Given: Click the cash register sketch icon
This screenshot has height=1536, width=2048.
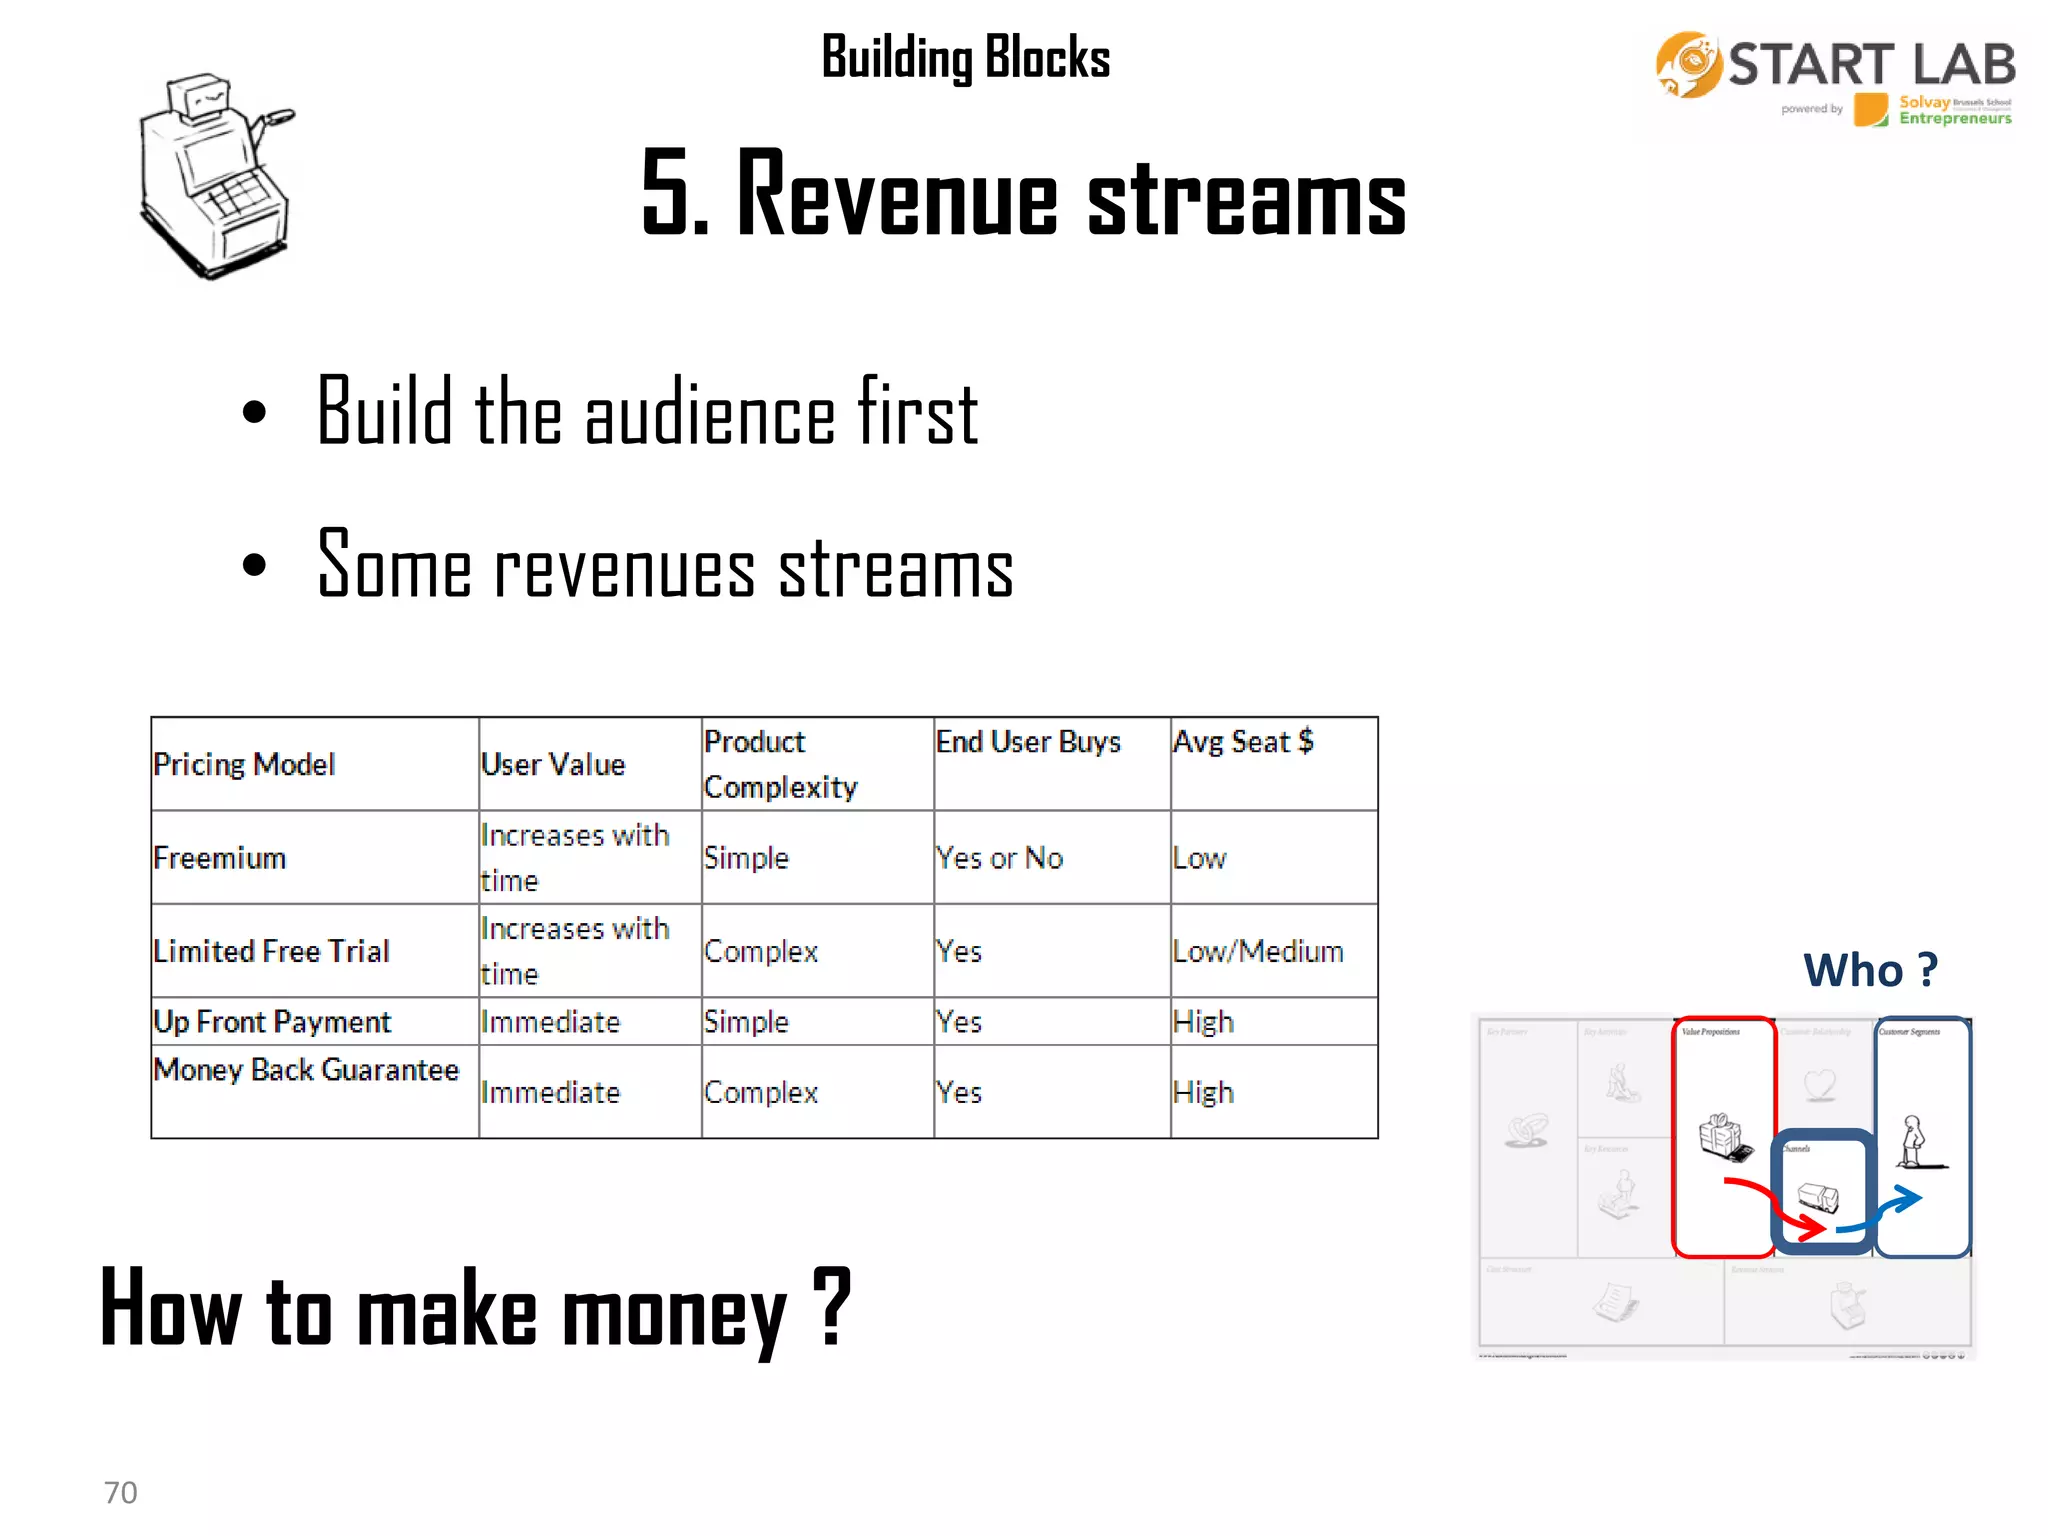Looking at the screenshot, I should click(216, 176).
